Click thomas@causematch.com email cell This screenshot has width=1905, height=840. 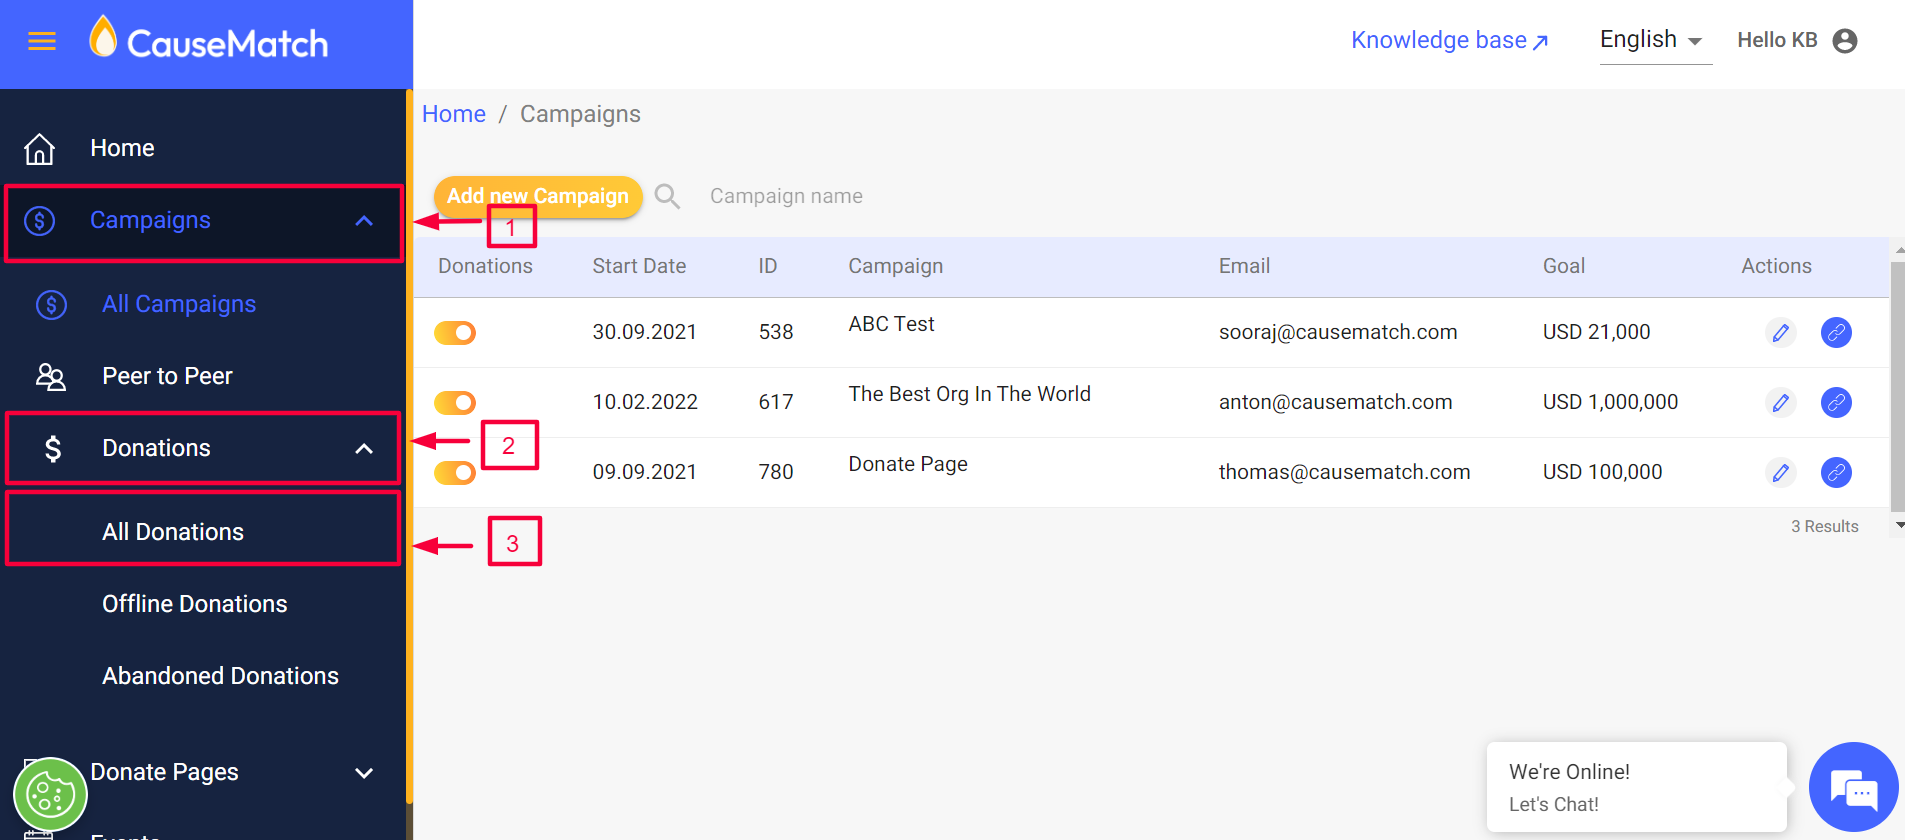1344,472
